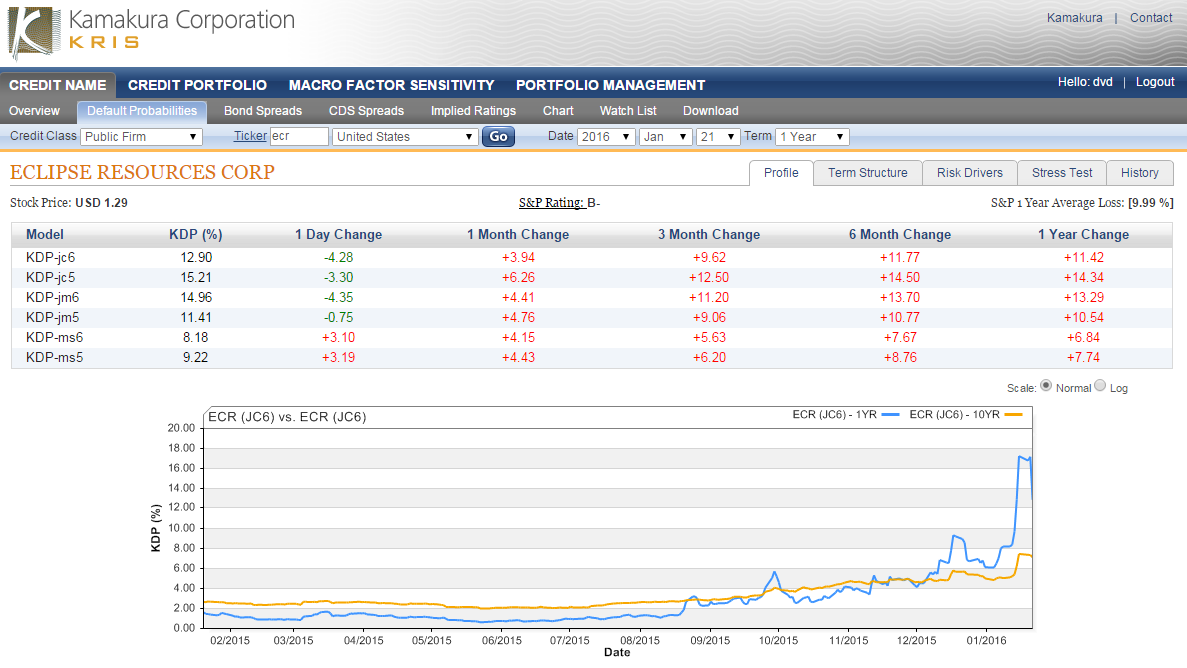Viewport: 1187px width, 668px height.
Task: Click the ECR (JC6) - 10YR legend label
Action: pyautogui.click(x=955, y=414)
